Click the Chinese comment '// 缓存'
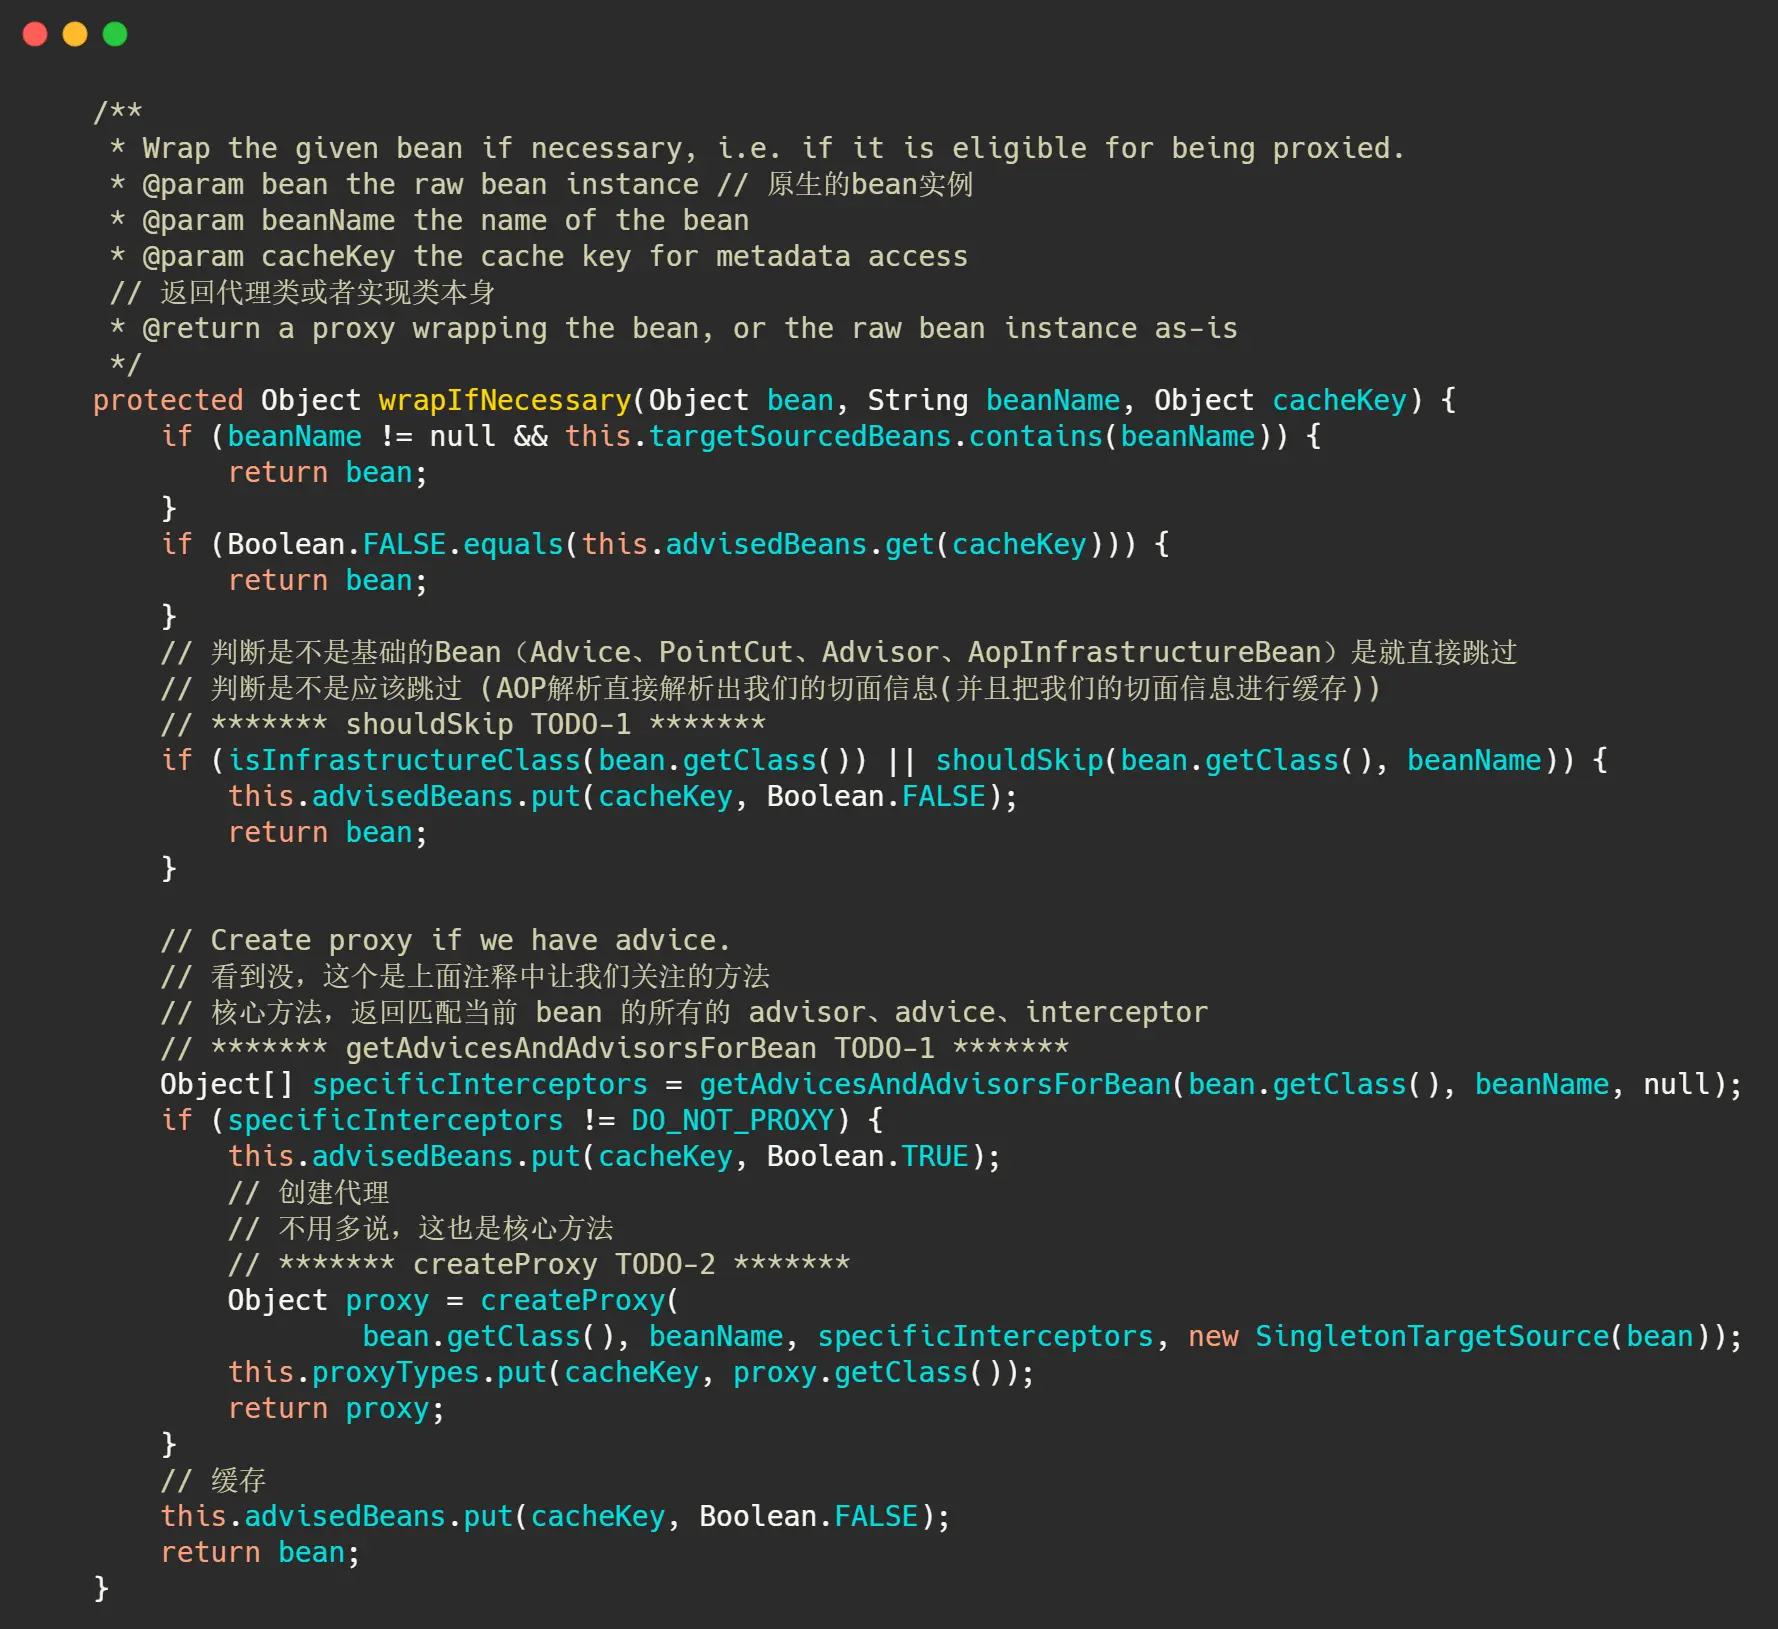 coord(213,1480)
